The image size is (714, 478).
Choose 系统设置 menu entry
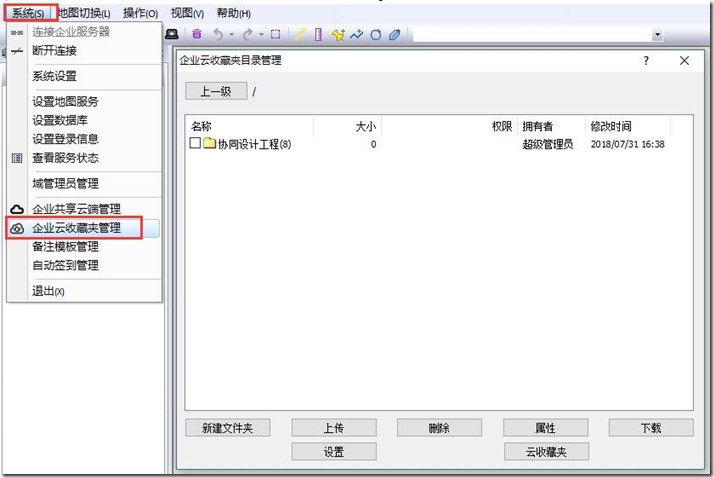[x=84, y=76]
